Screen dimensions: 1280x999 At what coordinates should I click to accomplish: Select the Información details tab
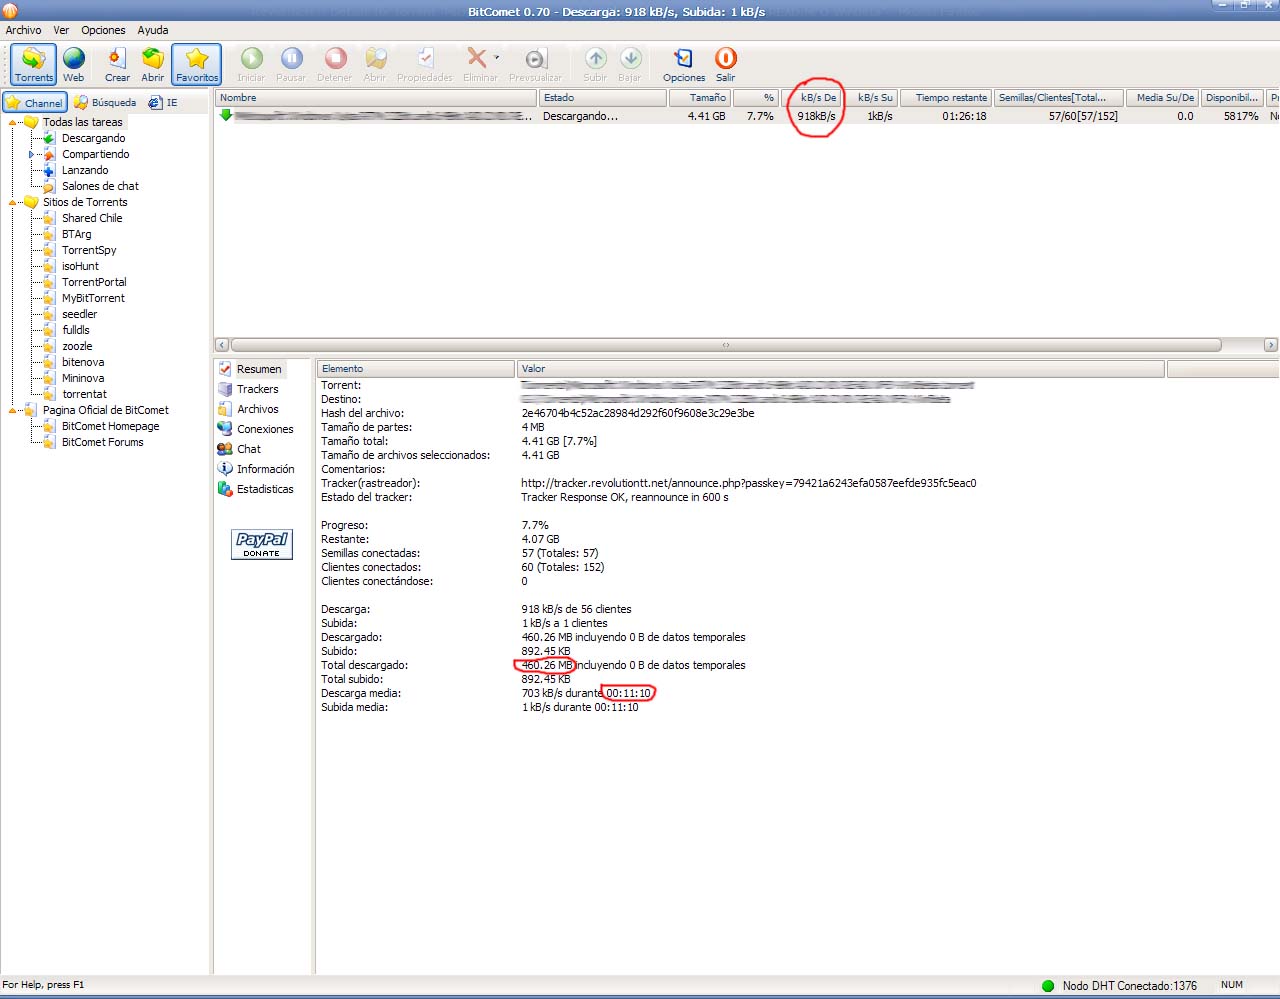(256, 469)
